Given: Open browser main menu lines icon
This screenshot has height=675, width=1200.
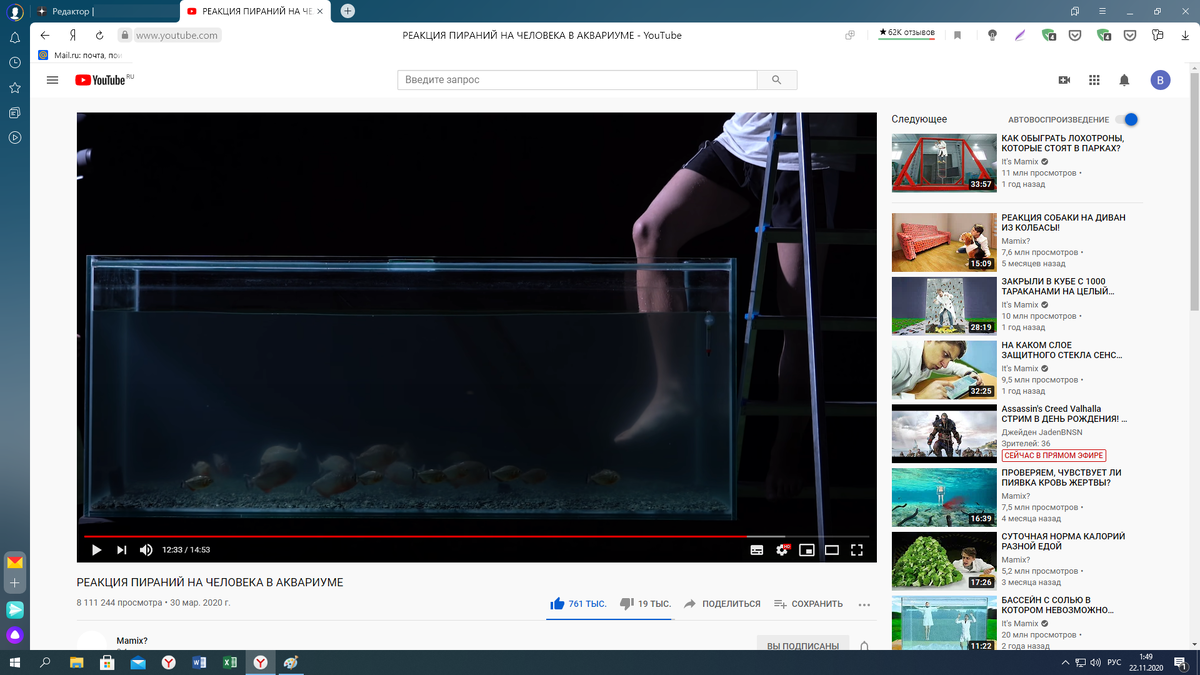Looking at the screenshot, I should pos(1102,11).
